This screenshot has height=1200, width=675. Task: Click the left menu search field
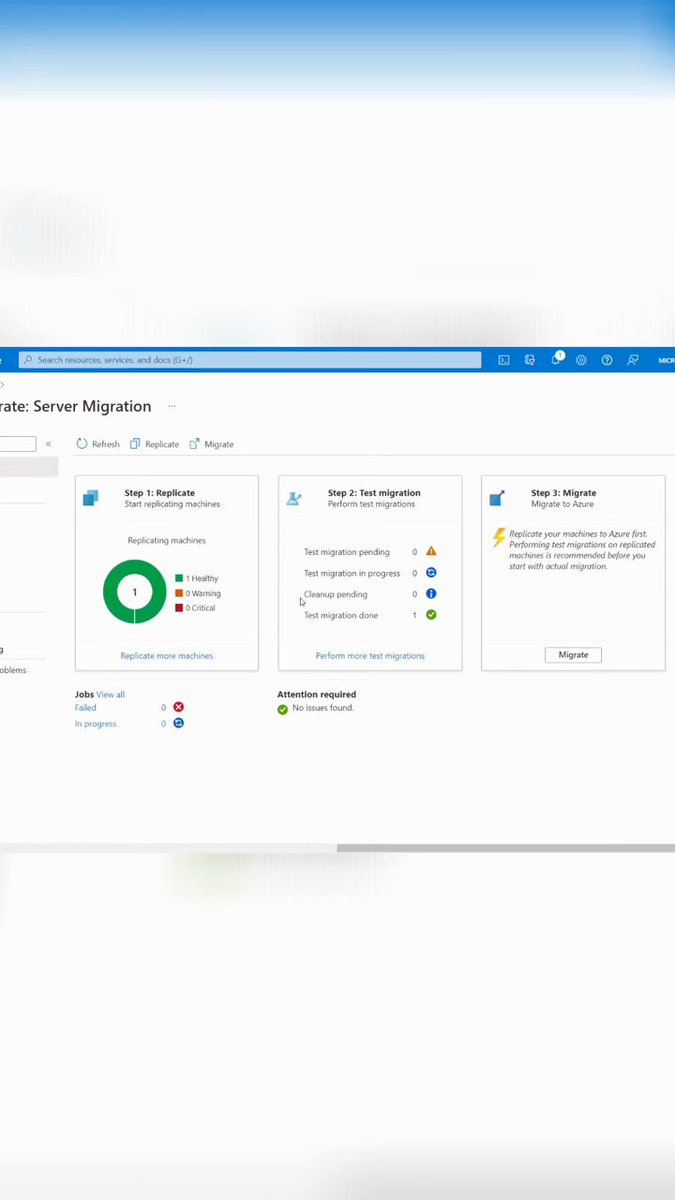coord(18,444)
